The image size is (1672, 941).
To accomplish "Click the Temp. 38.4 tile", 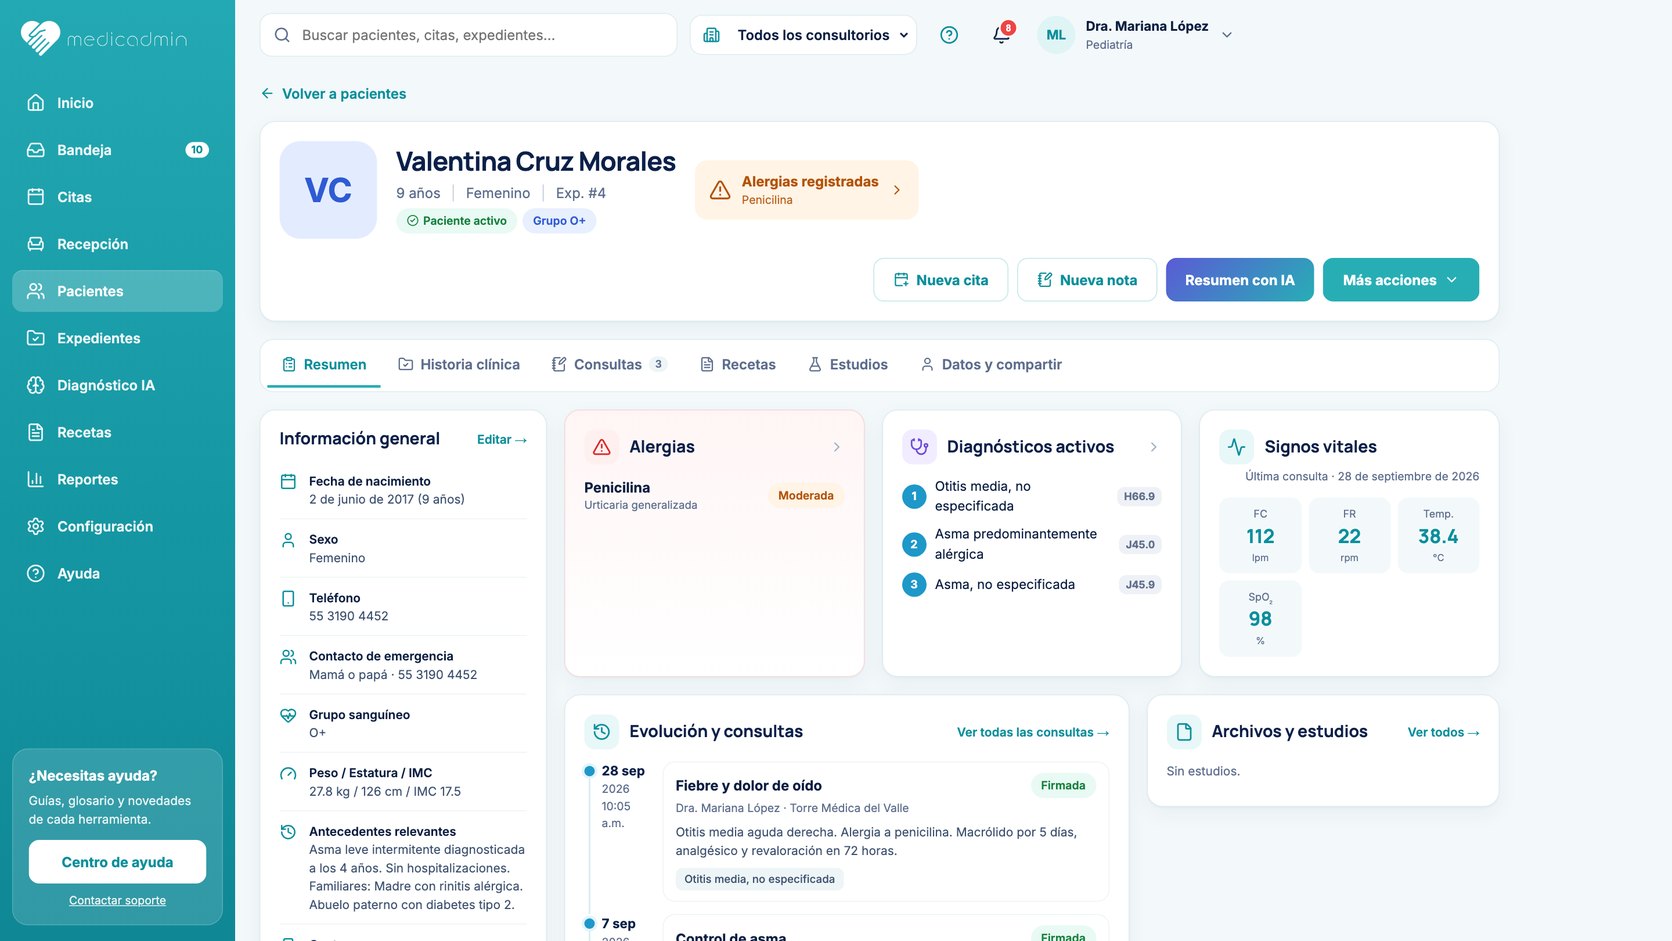I will click(1438, 535).
